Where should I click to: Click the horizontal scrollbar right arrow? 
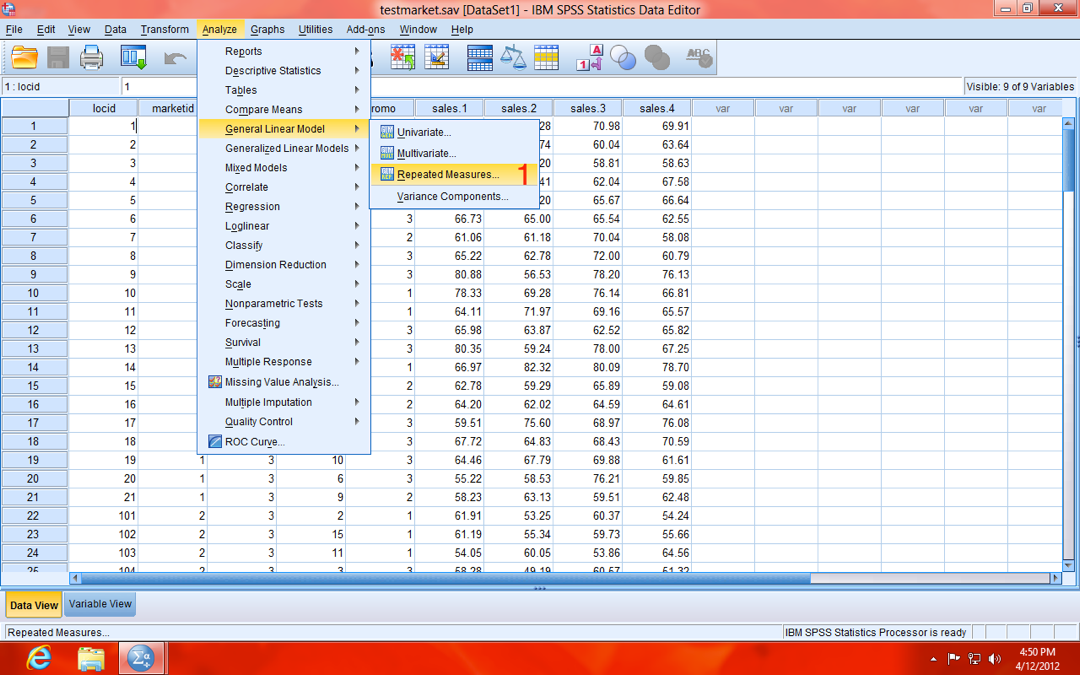coord(1055,579)
